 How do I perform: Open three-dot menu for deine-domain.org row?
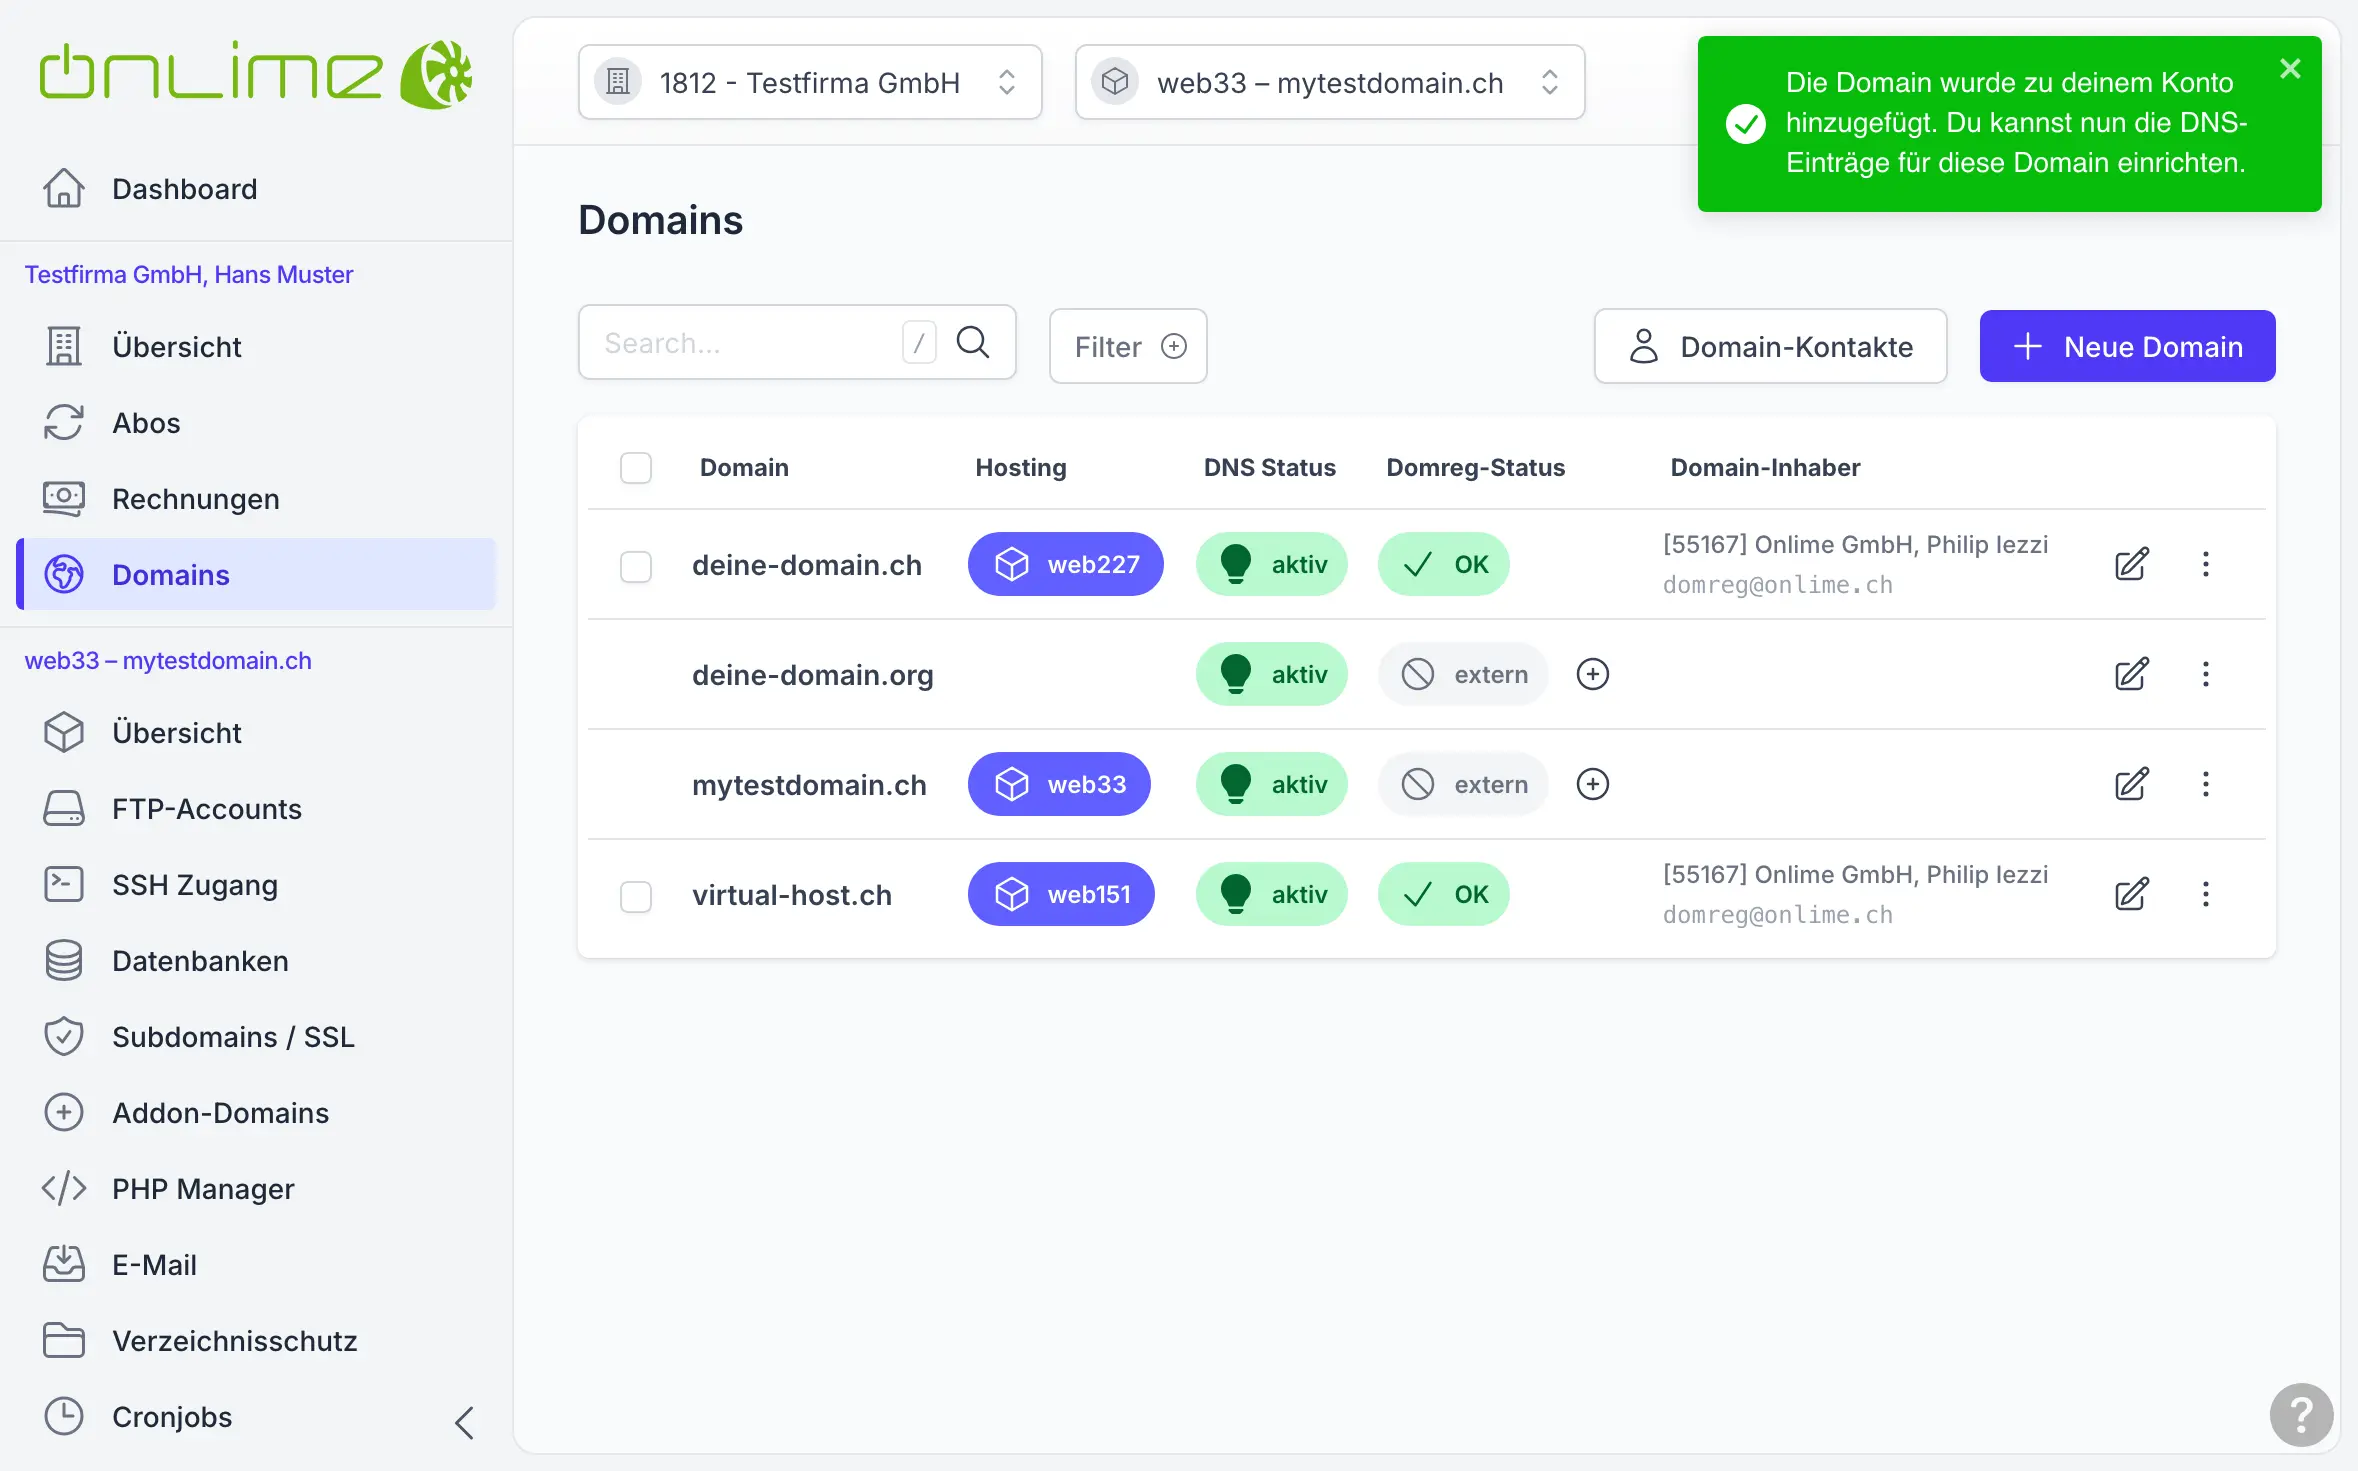[x=2205, y=674]
